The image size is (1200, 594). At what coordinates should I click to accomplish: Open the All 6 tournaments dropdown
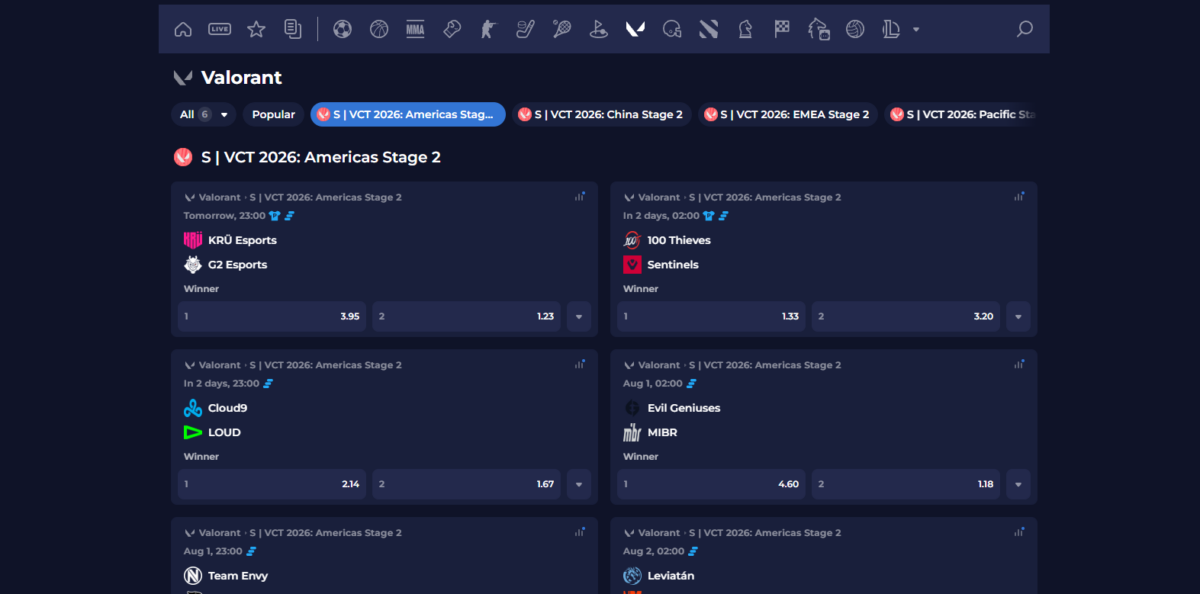click(x=204, y=114)
